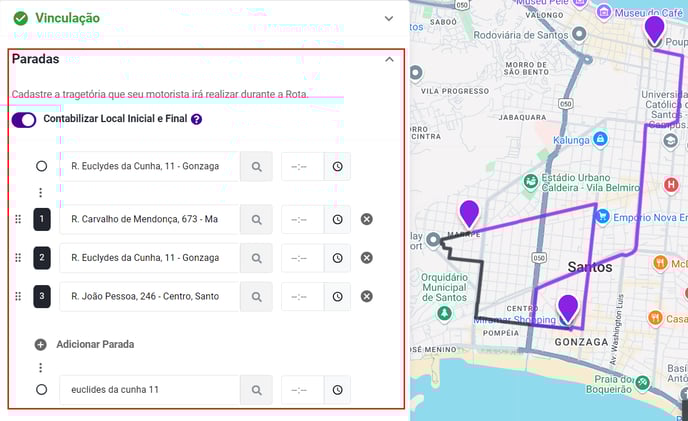Delete stop 2 using its X icon
Image resolution: width=688 pixels, height=421 pixels.
(367, 258)
